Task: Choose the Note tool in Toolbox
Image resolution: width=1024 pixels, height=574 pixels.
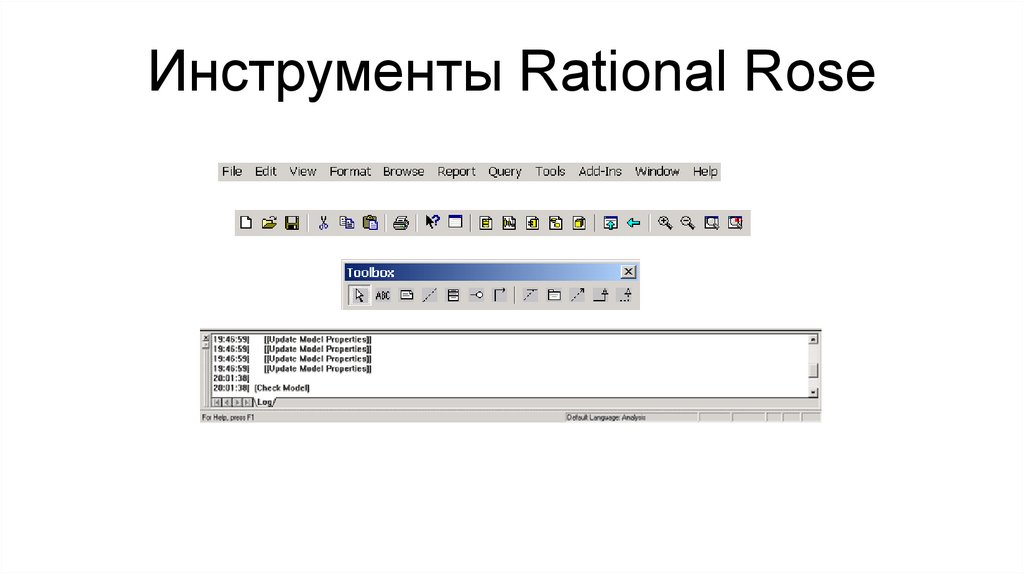Action: coord(406,295)
